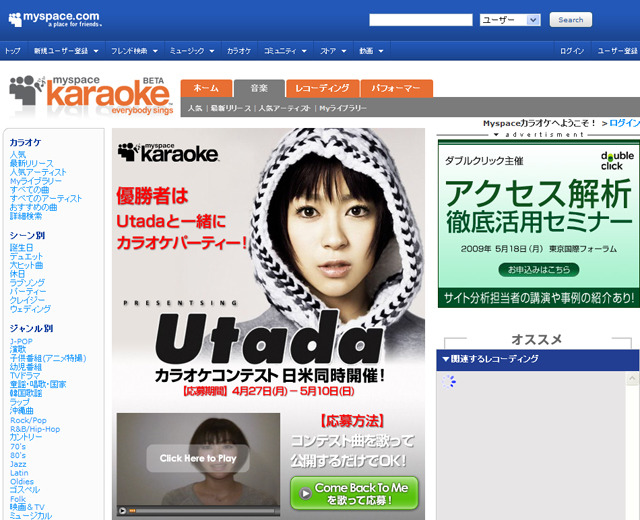Click the Search button
The width and height of the screenshot is (640, 520).
[x=571, y=20]
